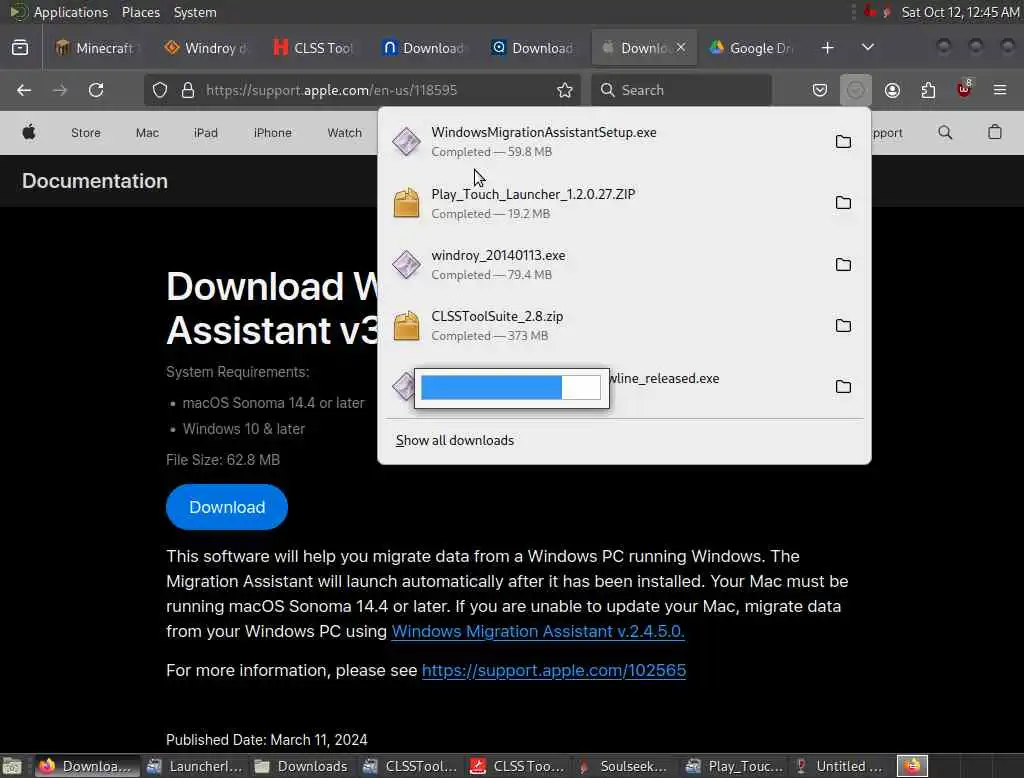The image size is (1024, 778).
Task: Reload the current page
Action: 96,90
